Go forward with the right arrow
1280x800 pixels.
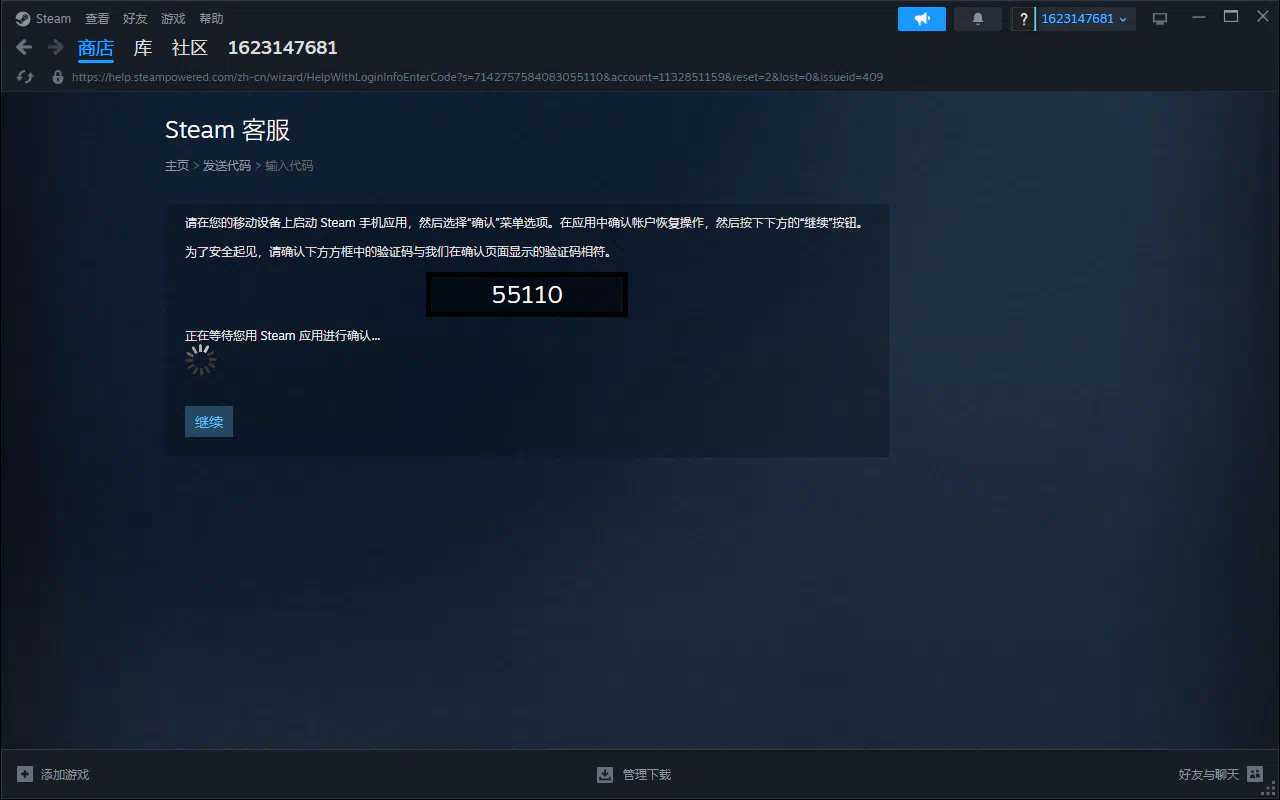coord(56,47)
